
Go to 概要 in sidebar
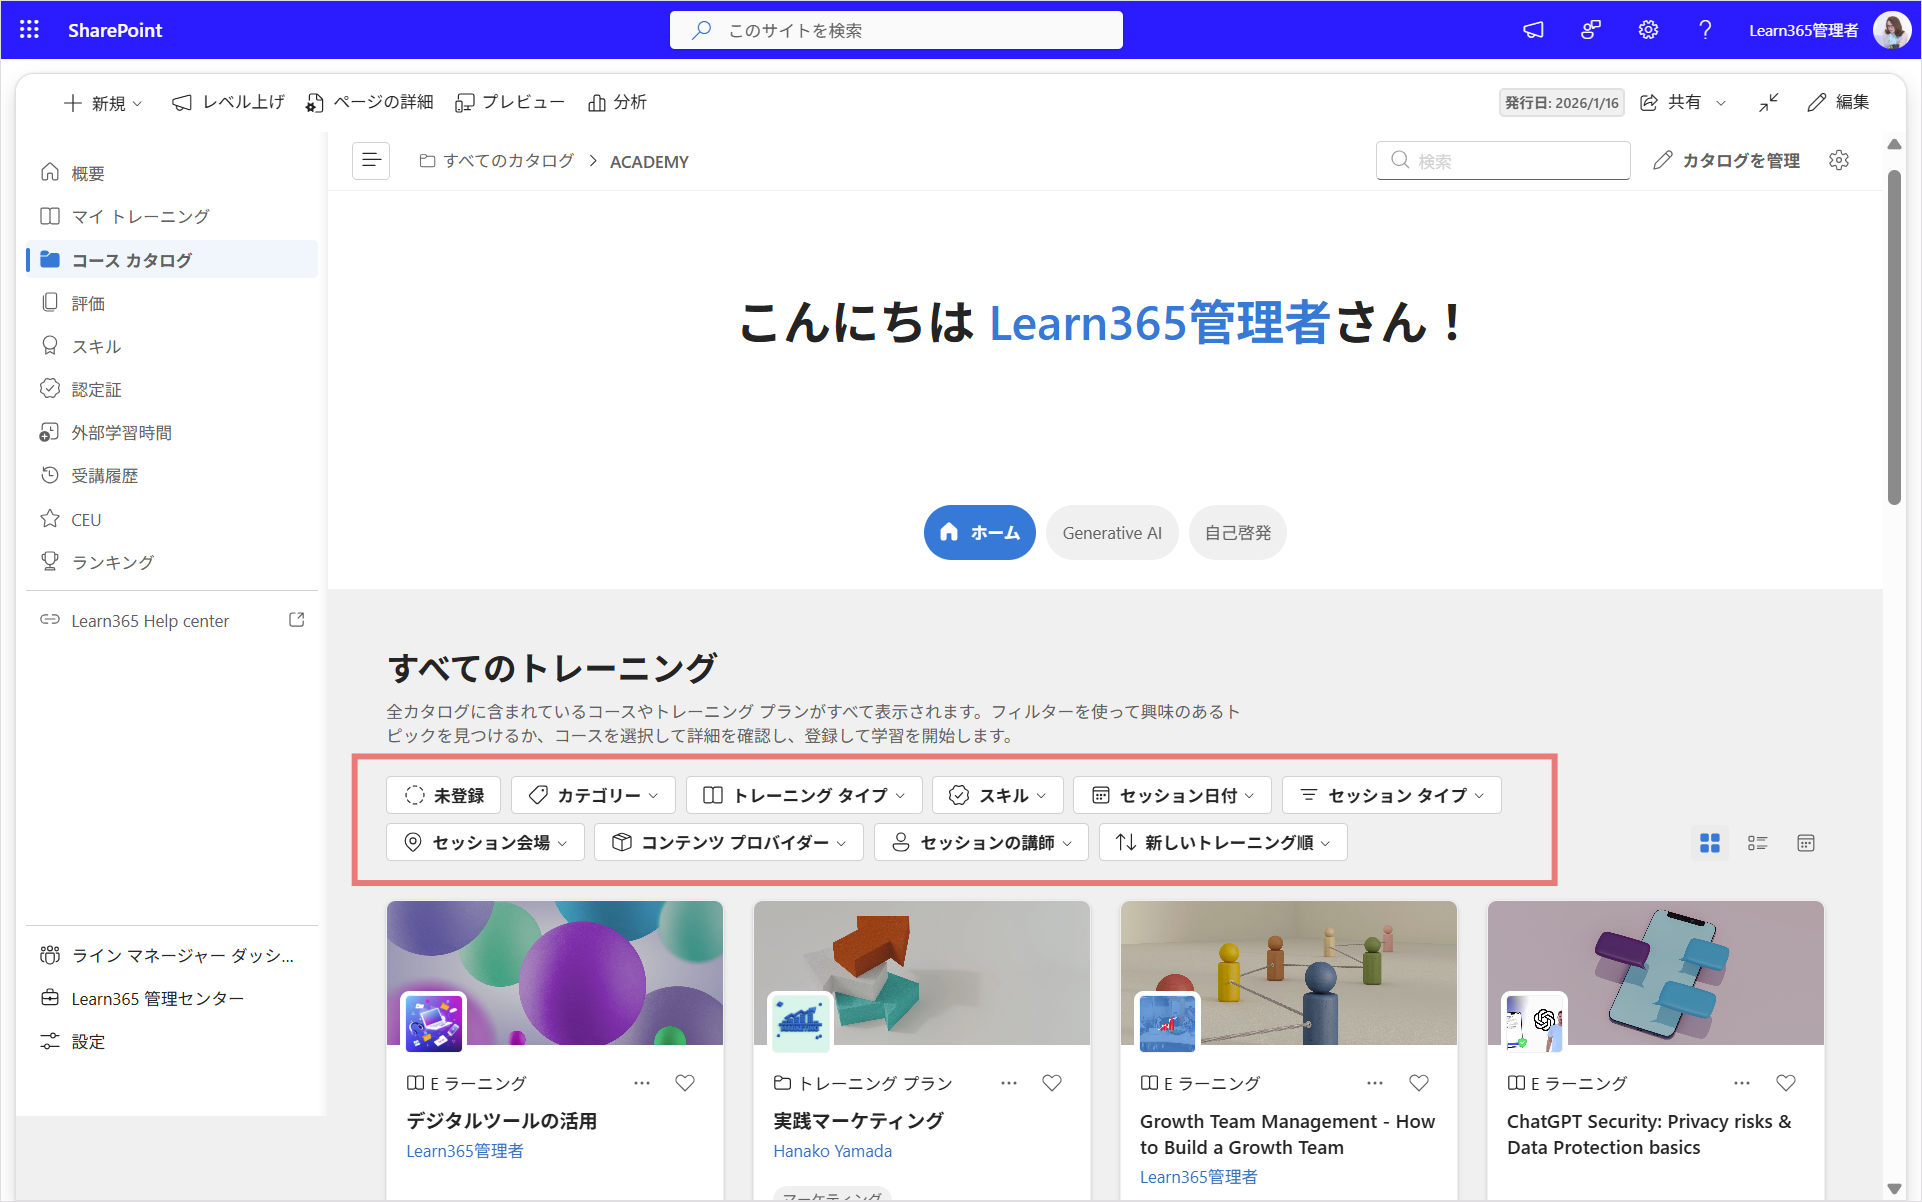point(172,173)
